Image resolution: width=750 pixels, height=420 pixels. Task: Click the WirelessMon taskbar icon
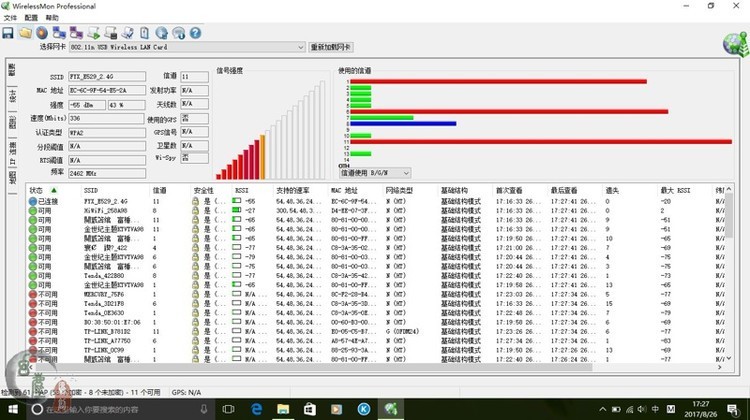pyautogui.click(x=391, y=409)
